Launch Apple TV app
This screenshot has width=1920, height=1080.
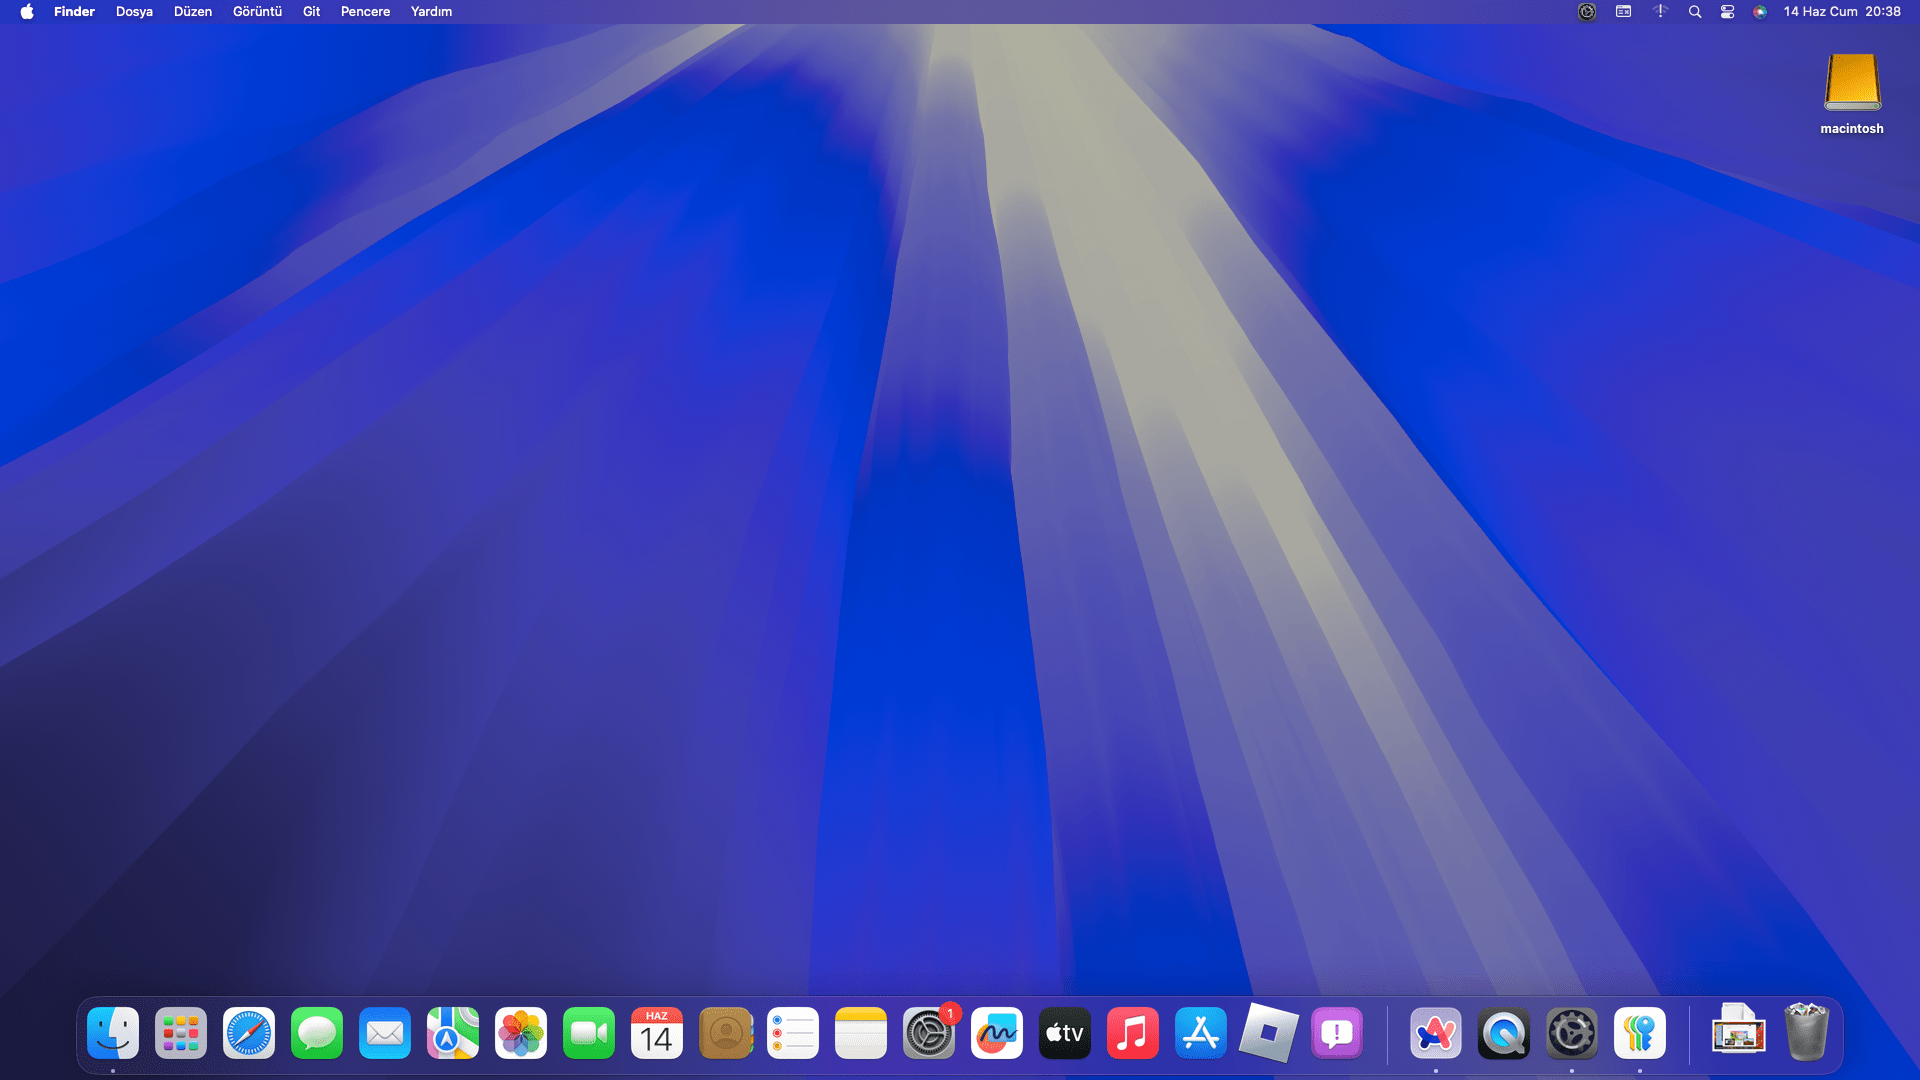[x=1065, y=1033]
